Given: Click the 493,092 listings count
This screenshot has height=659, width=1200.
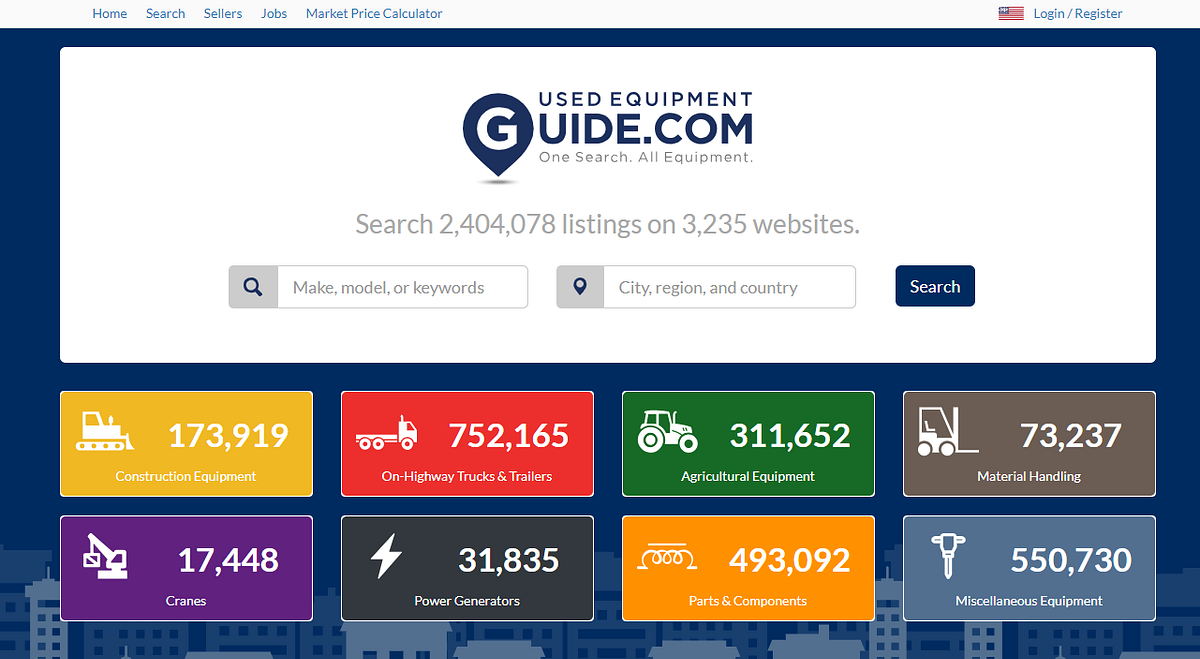Looking at the screenshot, I should (x=790, y=560).
